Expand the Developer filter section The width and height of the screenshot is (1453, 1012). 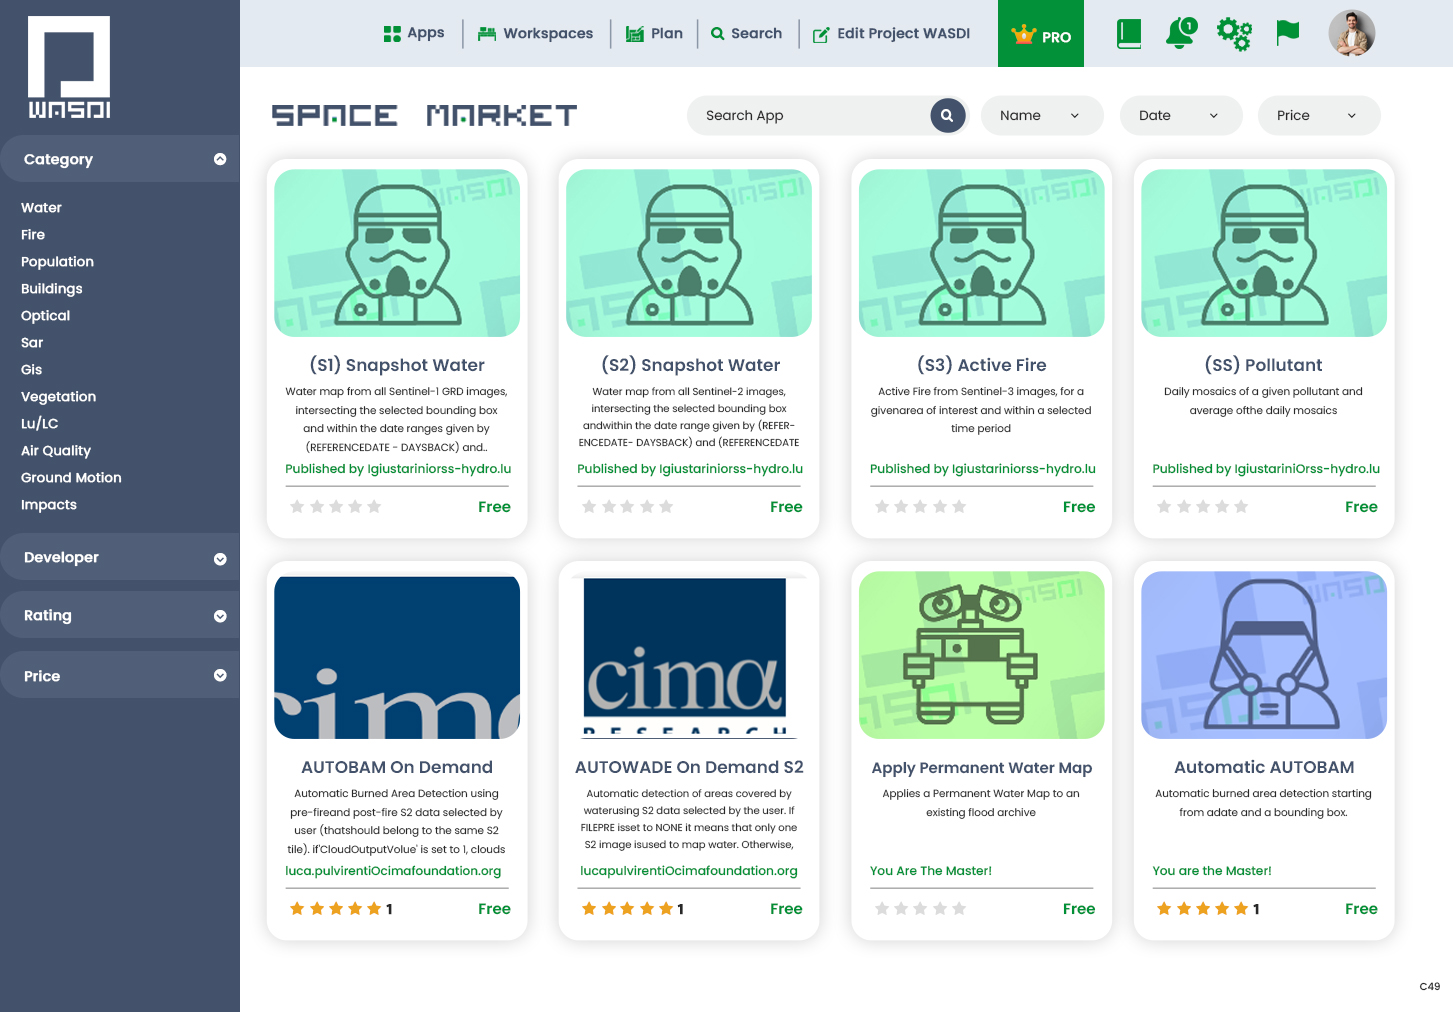pos(120,558)
